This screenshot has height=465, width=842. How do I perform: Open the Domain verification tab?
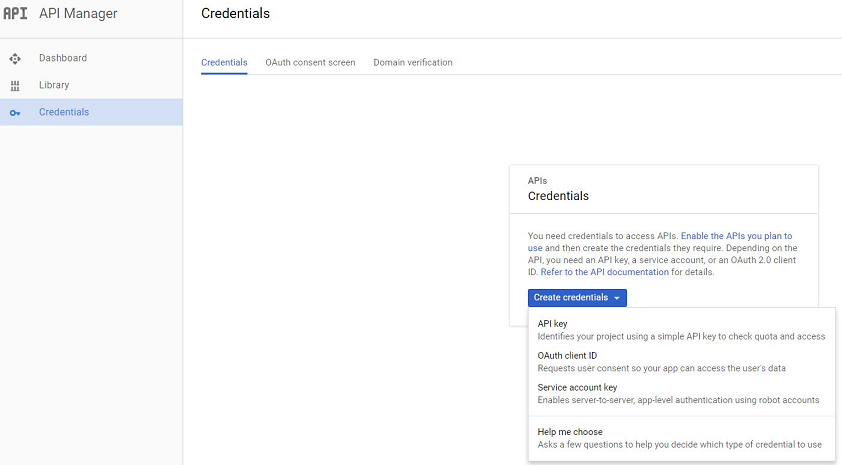point(413,62)
